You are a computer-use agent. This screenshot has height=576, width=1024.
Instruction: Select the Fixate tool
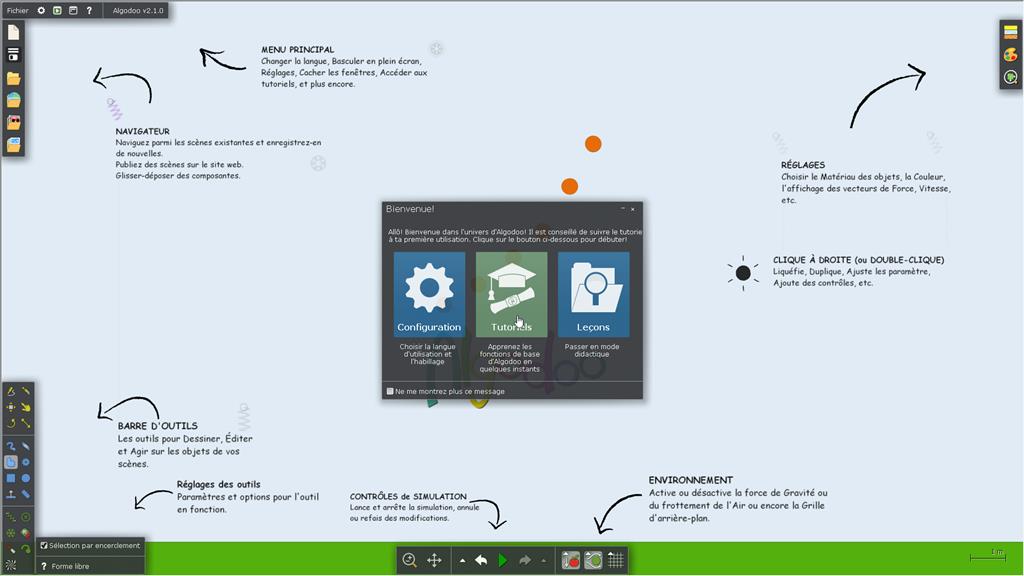(11, 534)
